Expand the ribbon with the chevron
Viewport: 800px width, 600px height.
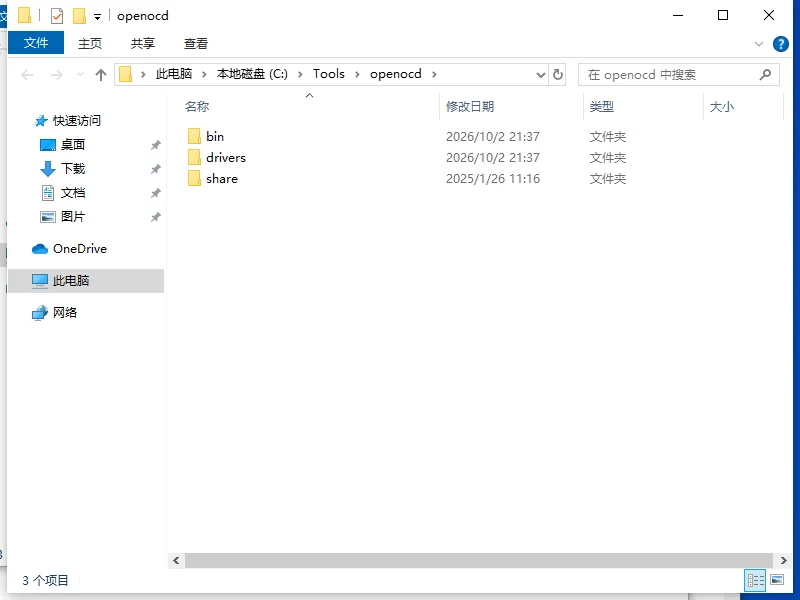(x=759, y=44)
